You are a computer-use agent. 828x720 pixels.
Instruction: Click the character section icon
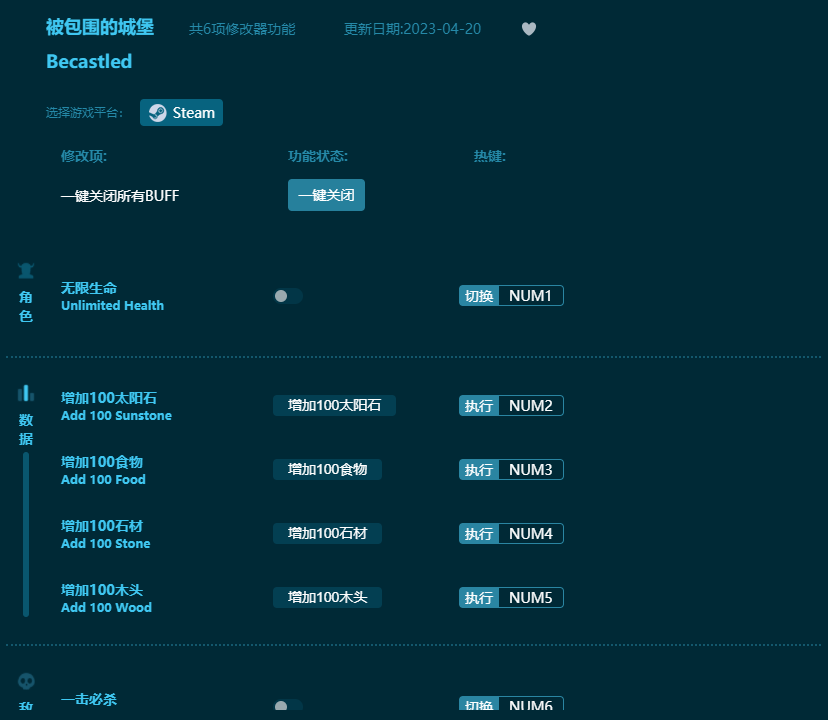26,271
